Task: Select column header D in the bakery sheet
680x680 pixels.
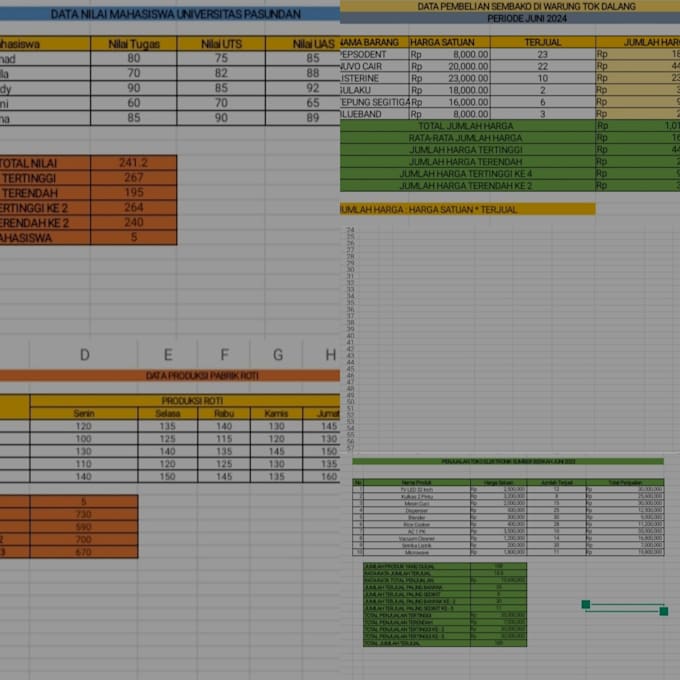Action: coord(84,355)
